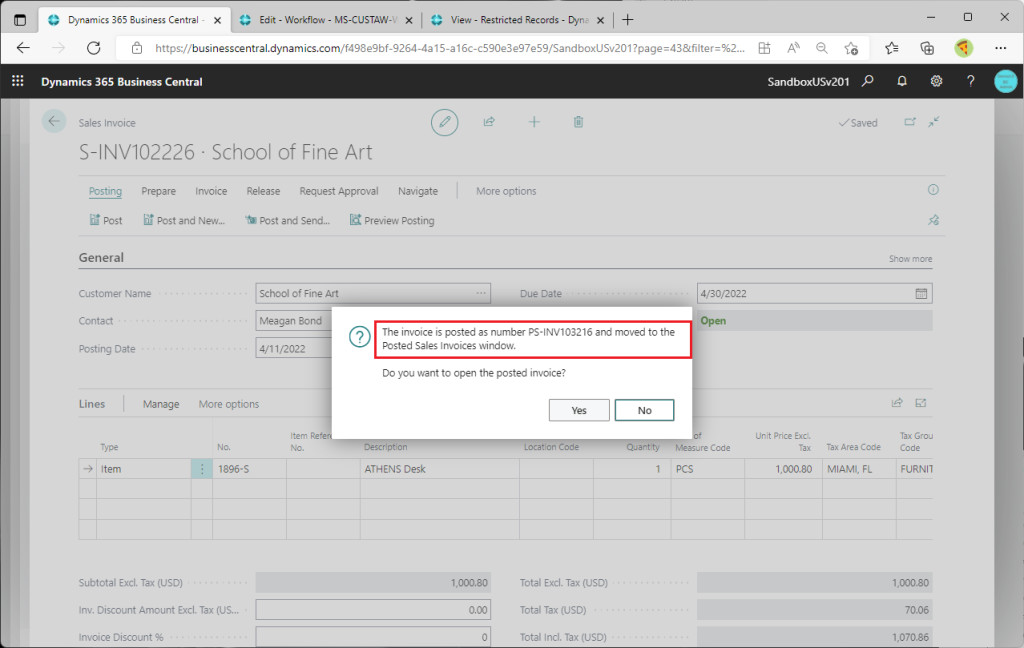Open the Manage menu in Lines
This screenshot has height=648, width=1024.
click(x=161, y=404)
